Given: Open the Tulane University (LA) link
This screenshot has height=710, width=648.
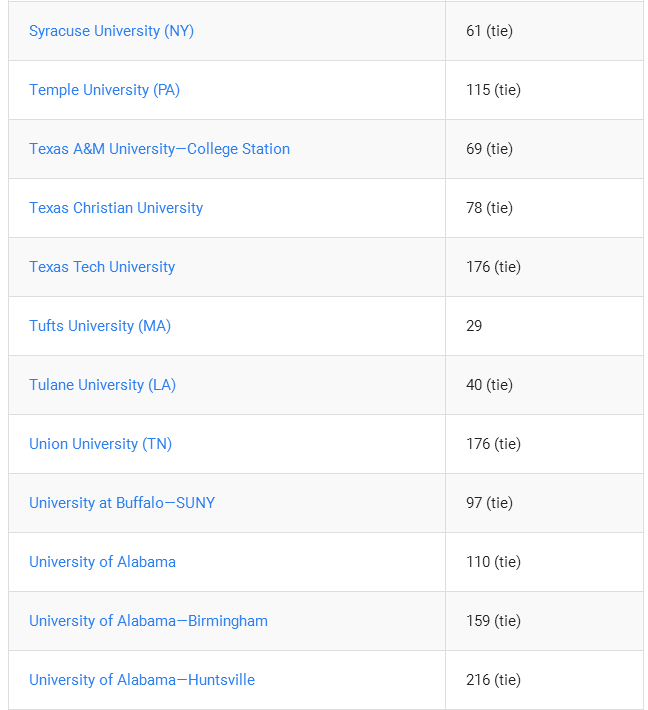Looking at the screenshot, I should pyautogui.click(x=102, y=385).
